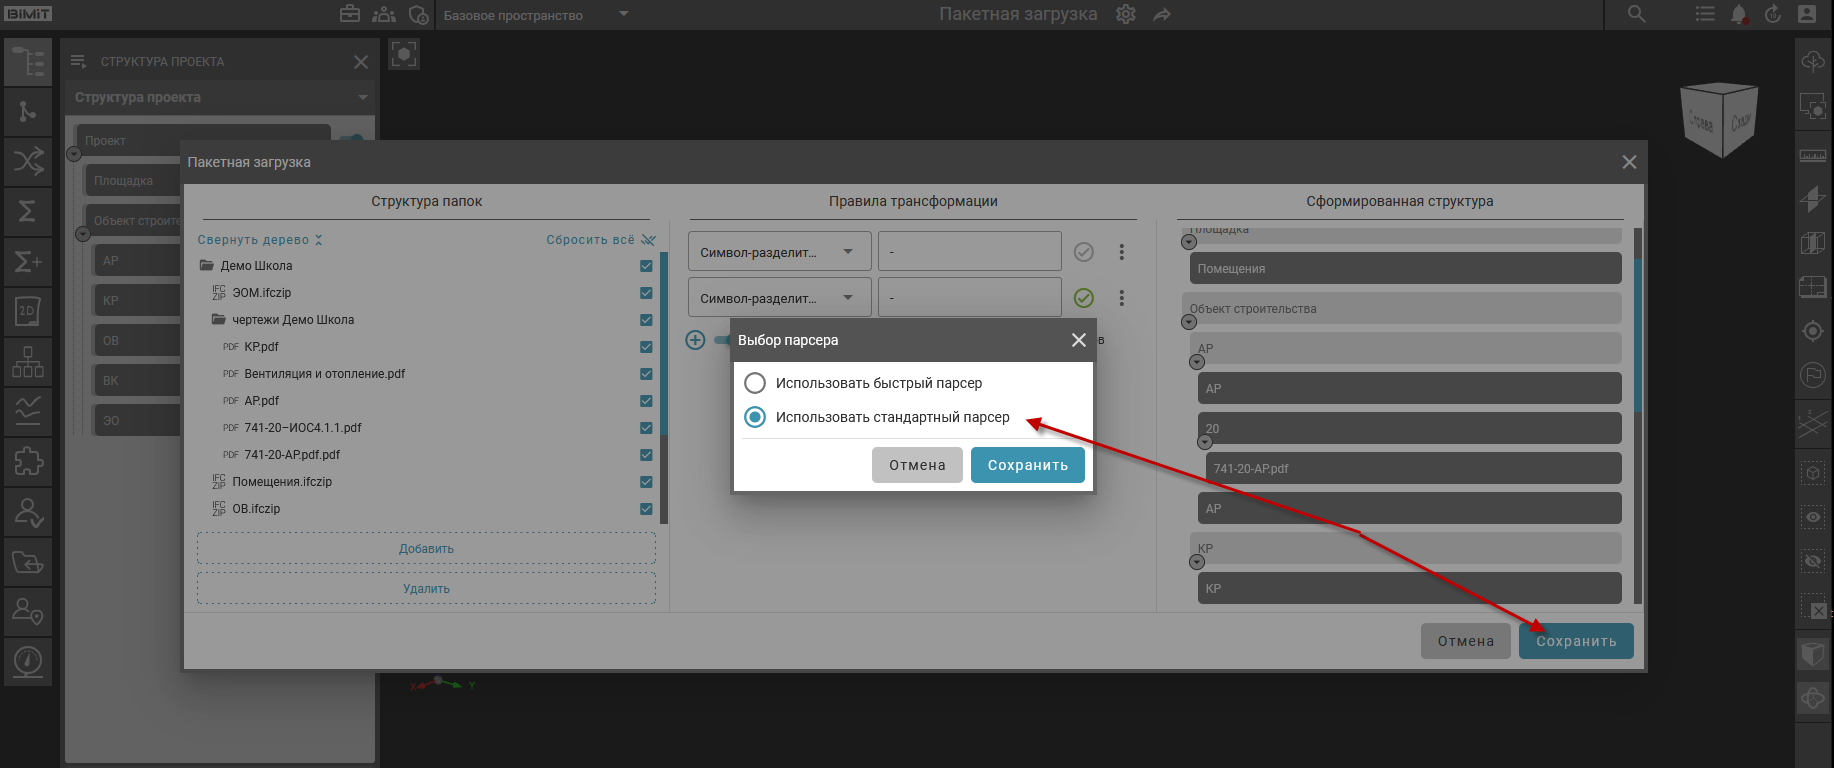Click the add rule plus icon
1834x768 pixels.
click(695, 340)
